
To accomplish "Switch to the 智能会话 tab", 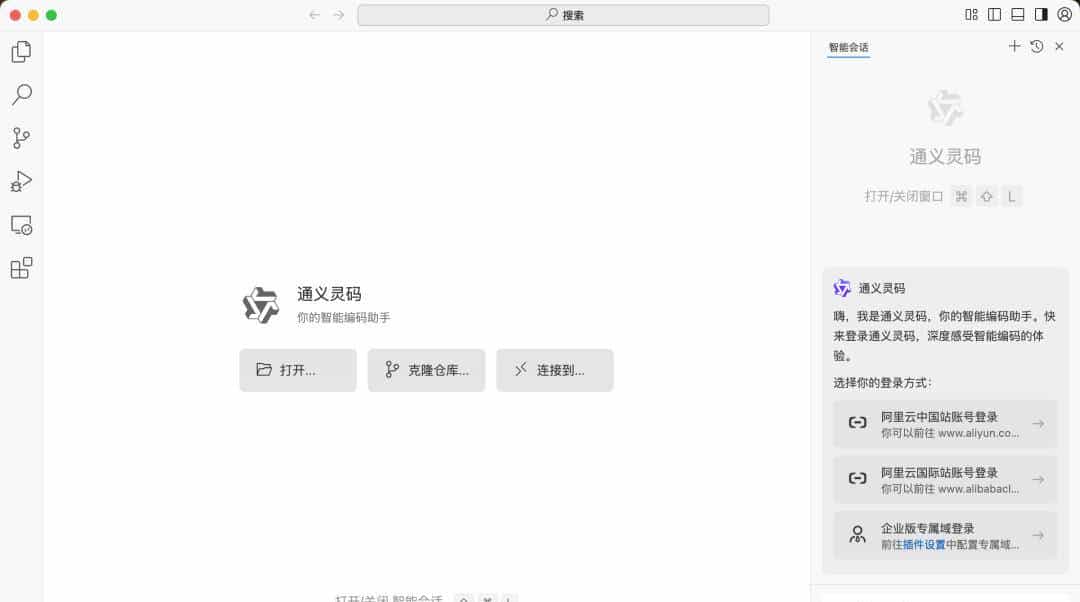I will click(x=847, y=47).
